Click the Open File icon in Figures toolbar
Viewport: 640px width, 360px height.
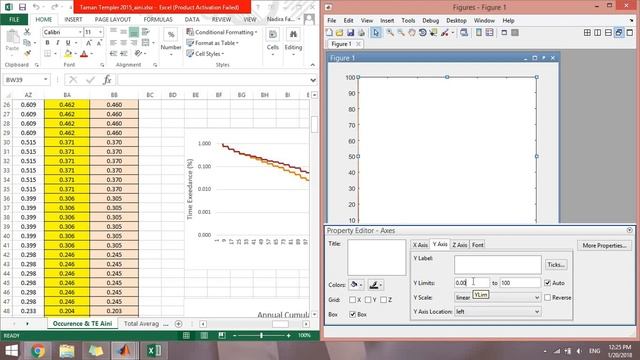point(340,33)
